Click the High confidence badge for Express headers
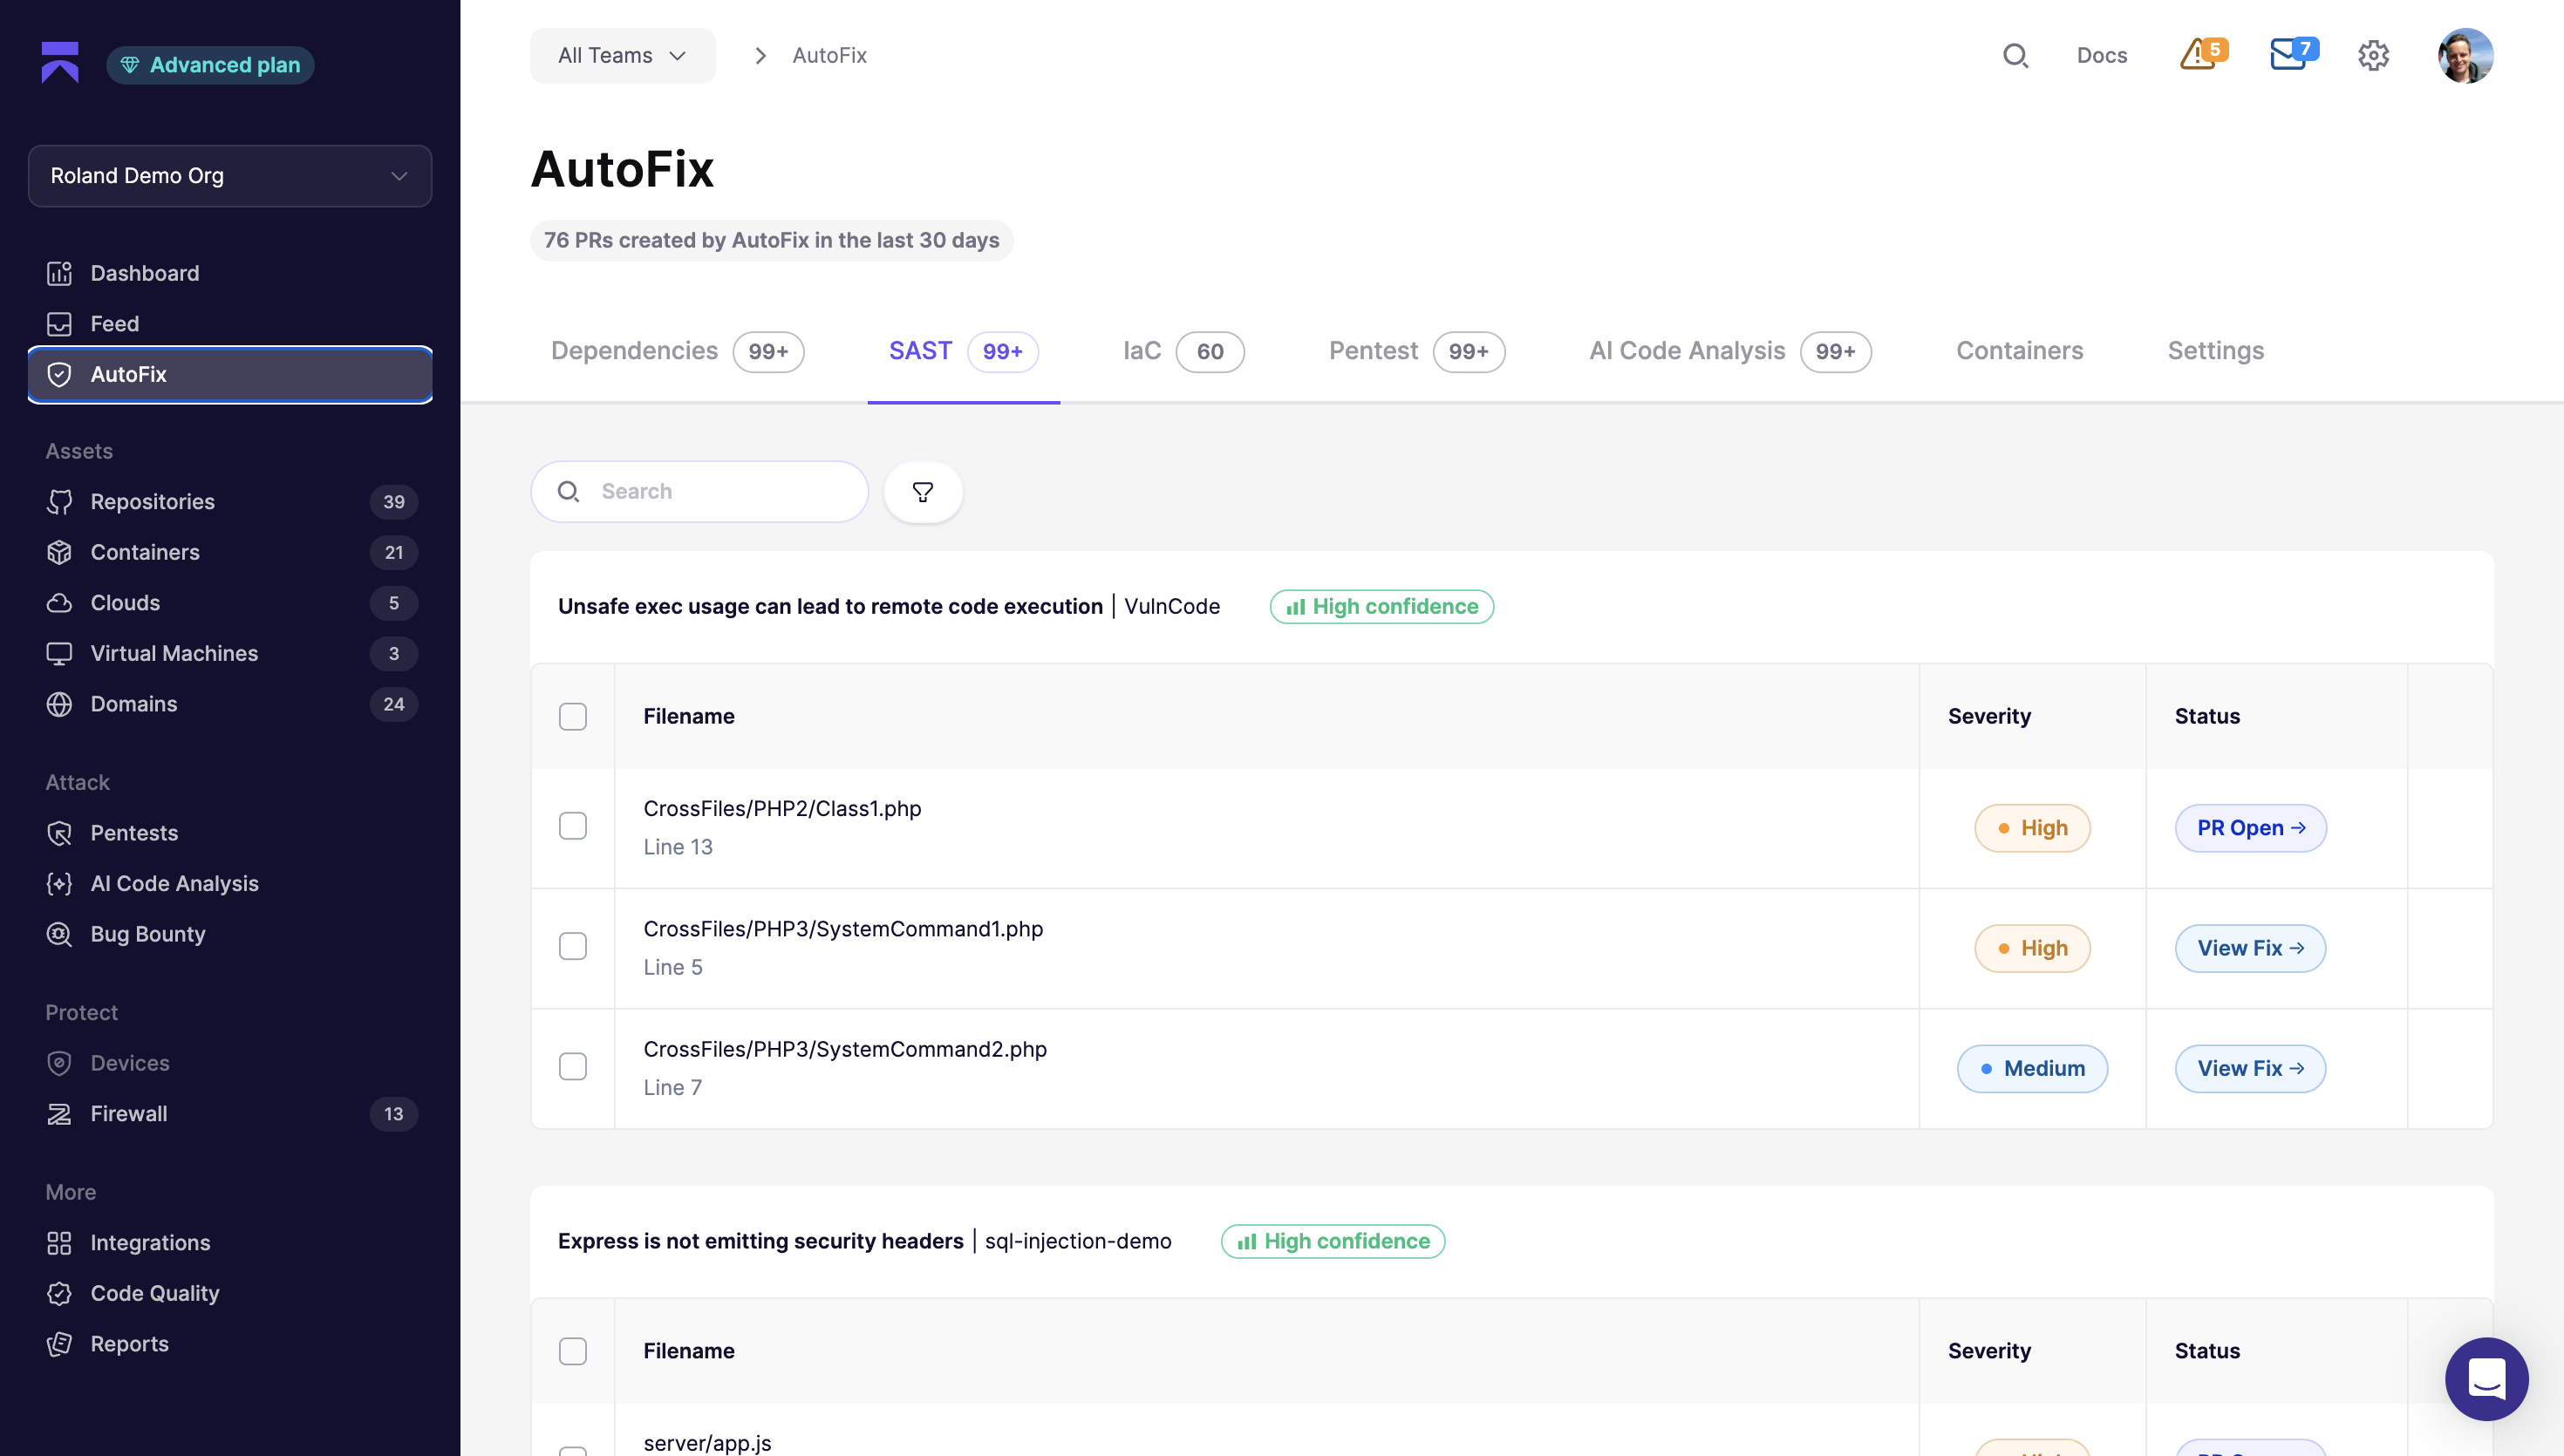Screen dimensions: 2564x1456 click(1333, 1242)
